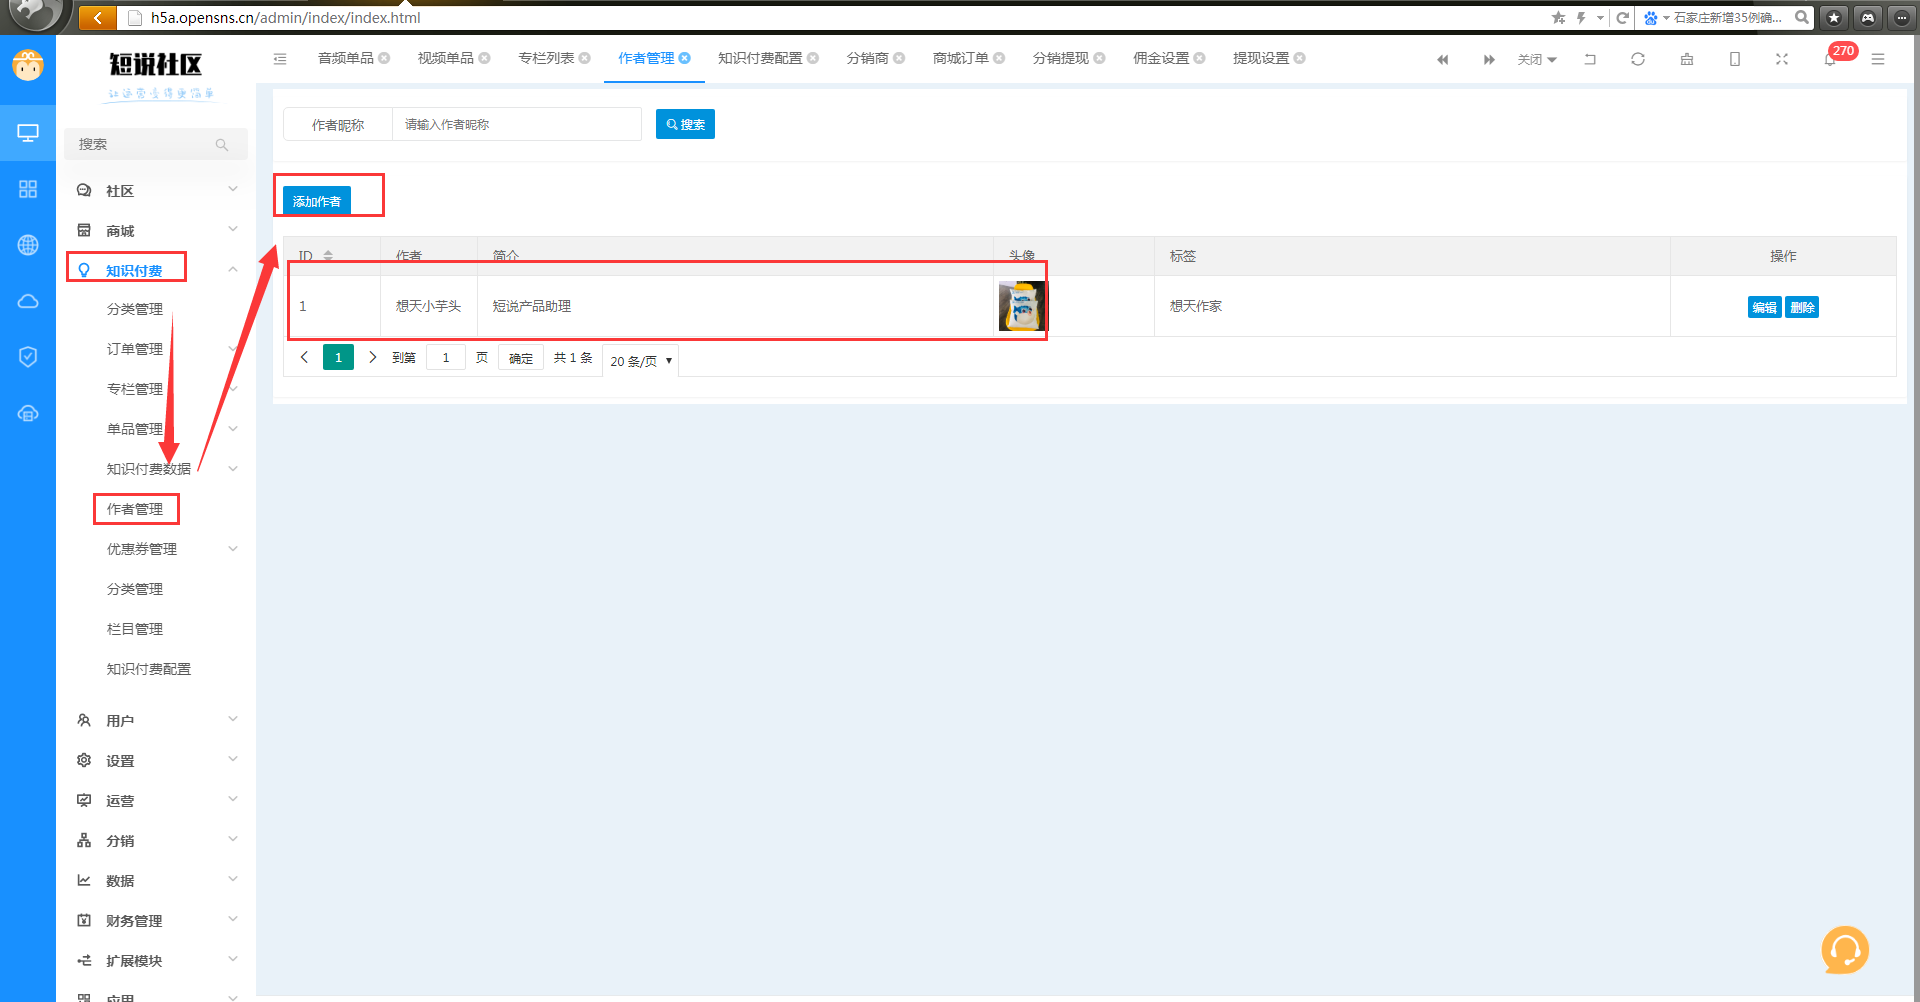Switch to the 商城订单 tab
Screen dimensions: 1920x1002
(x=960, y=58)
